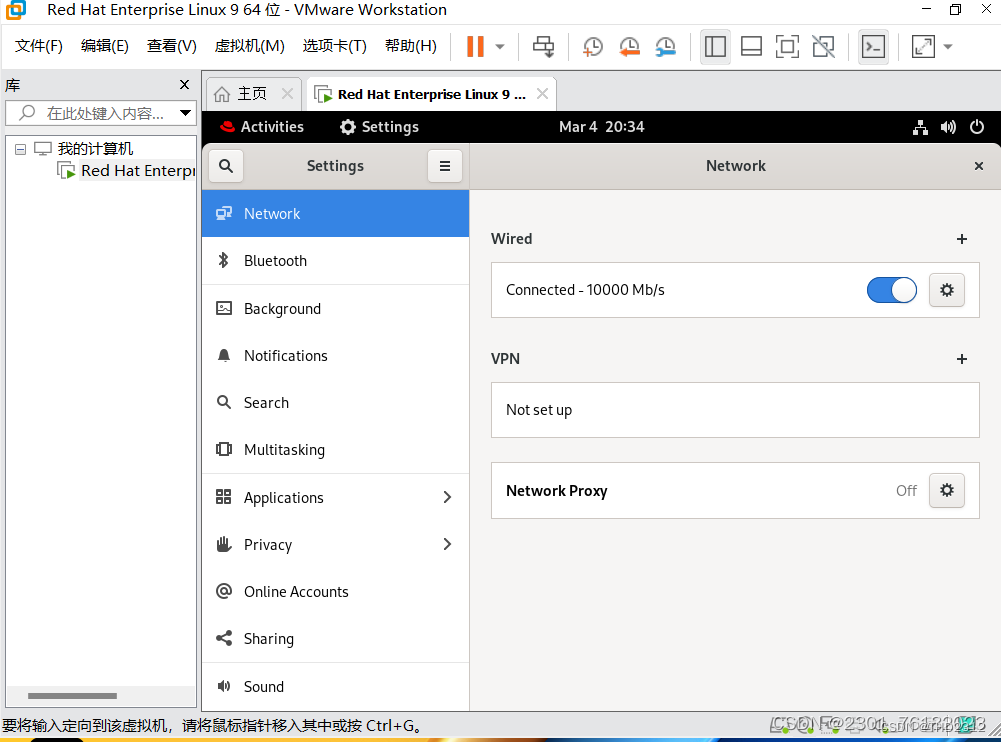Open the snapshot manager wrench-clock icon
Screen dimensions: 1001x742
[665, 47]
